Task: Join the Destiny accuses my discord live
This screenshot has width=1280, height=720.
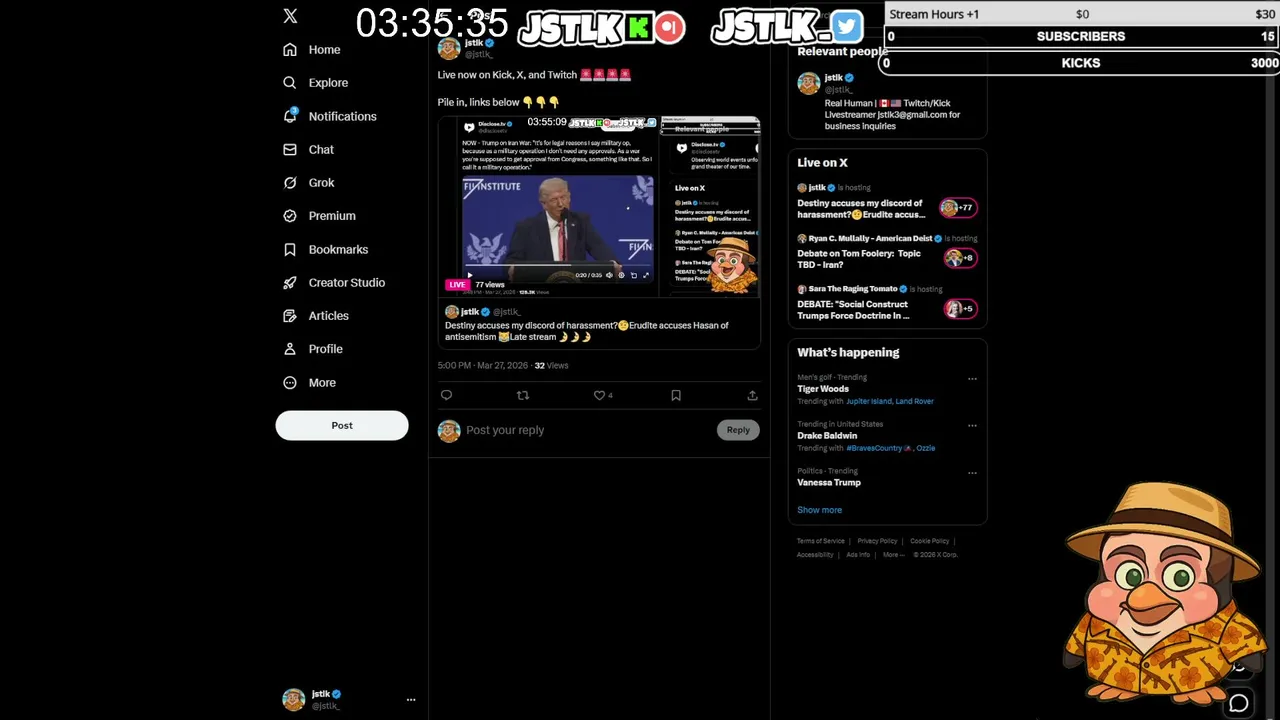Action: (x=860, y=209)
